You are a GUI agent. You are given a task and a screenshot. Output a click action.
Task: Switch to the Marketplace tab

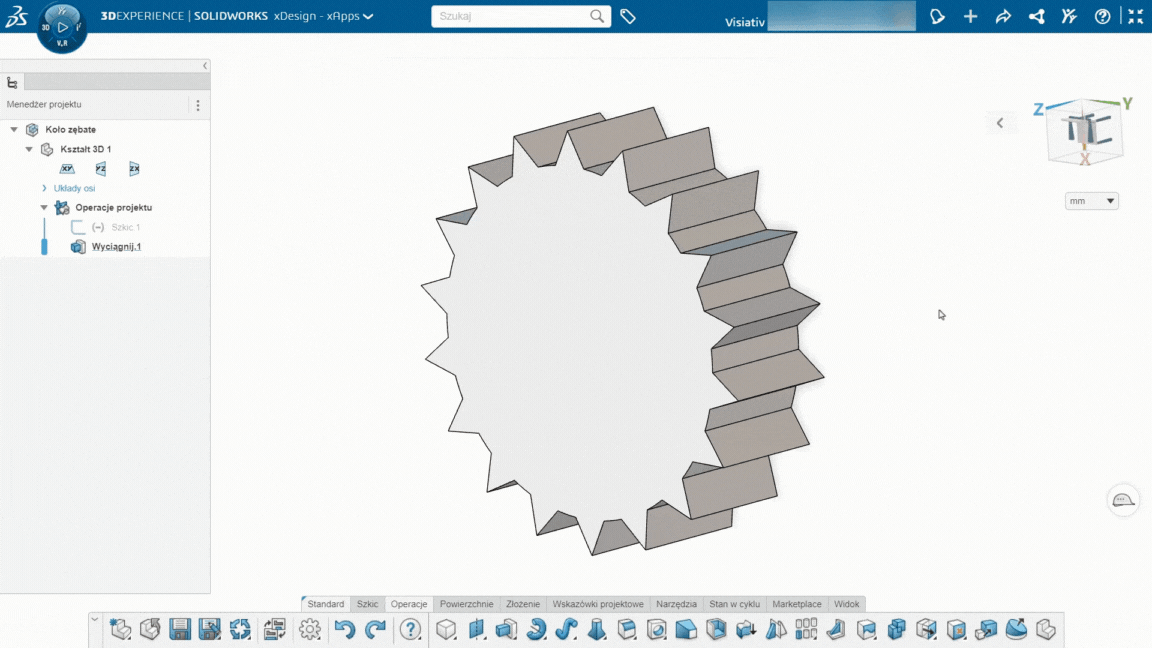(x=796, y=604)
